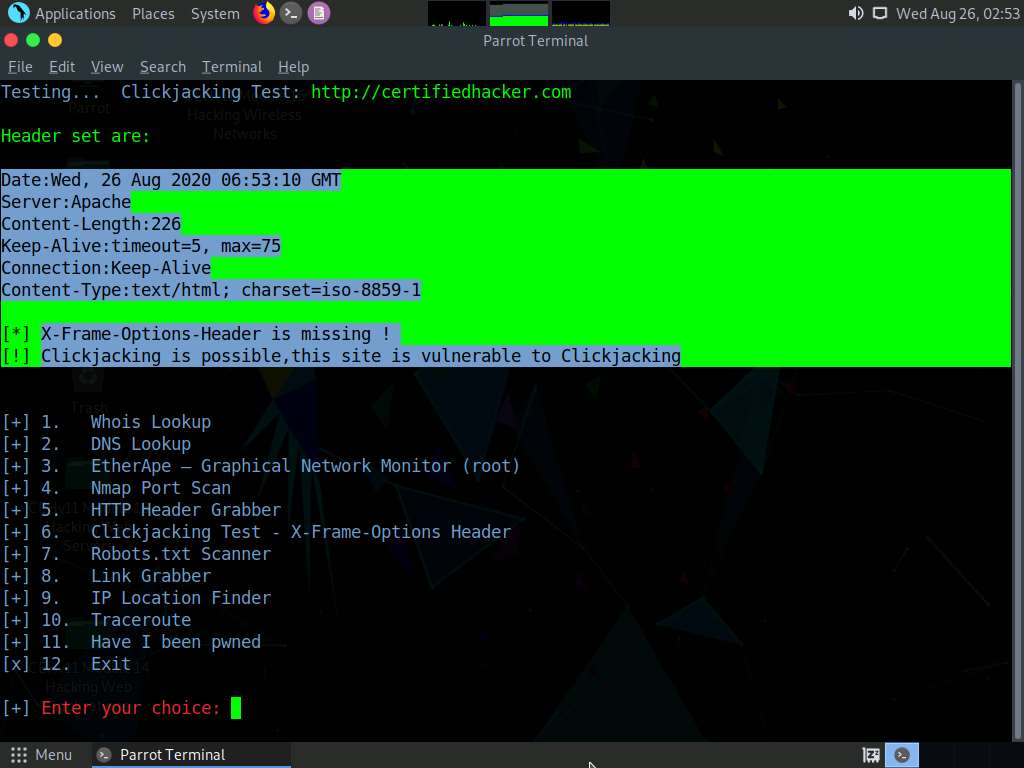Open the File menu
The height and width of the screenshot is (768, 1024).
[x=20, y=67]
